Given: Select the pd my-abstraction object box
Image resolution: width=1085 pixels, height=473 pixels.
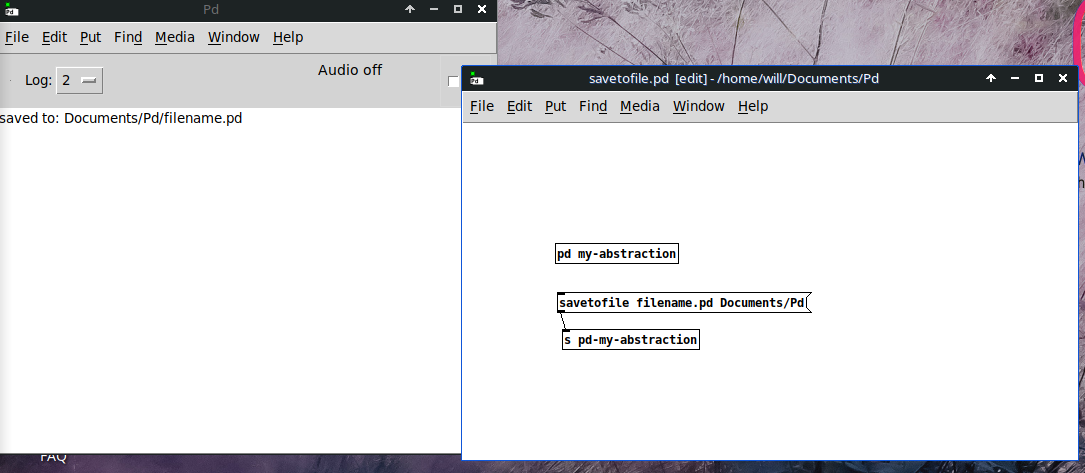Looking at the screenshot, I should (x=616, y=254).
